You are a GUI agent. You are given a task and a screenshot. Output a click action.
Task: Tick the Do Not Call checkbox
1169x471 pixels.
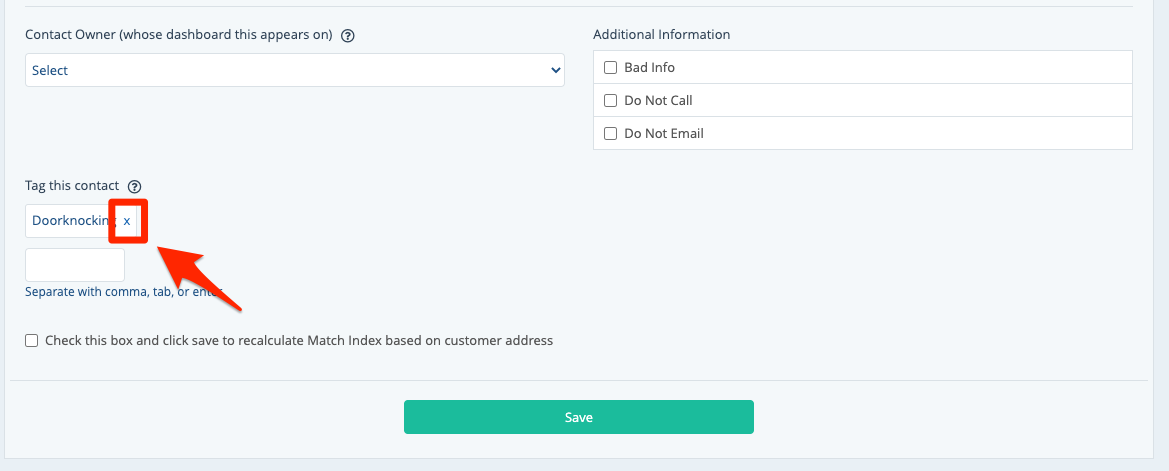pos(610,101)
